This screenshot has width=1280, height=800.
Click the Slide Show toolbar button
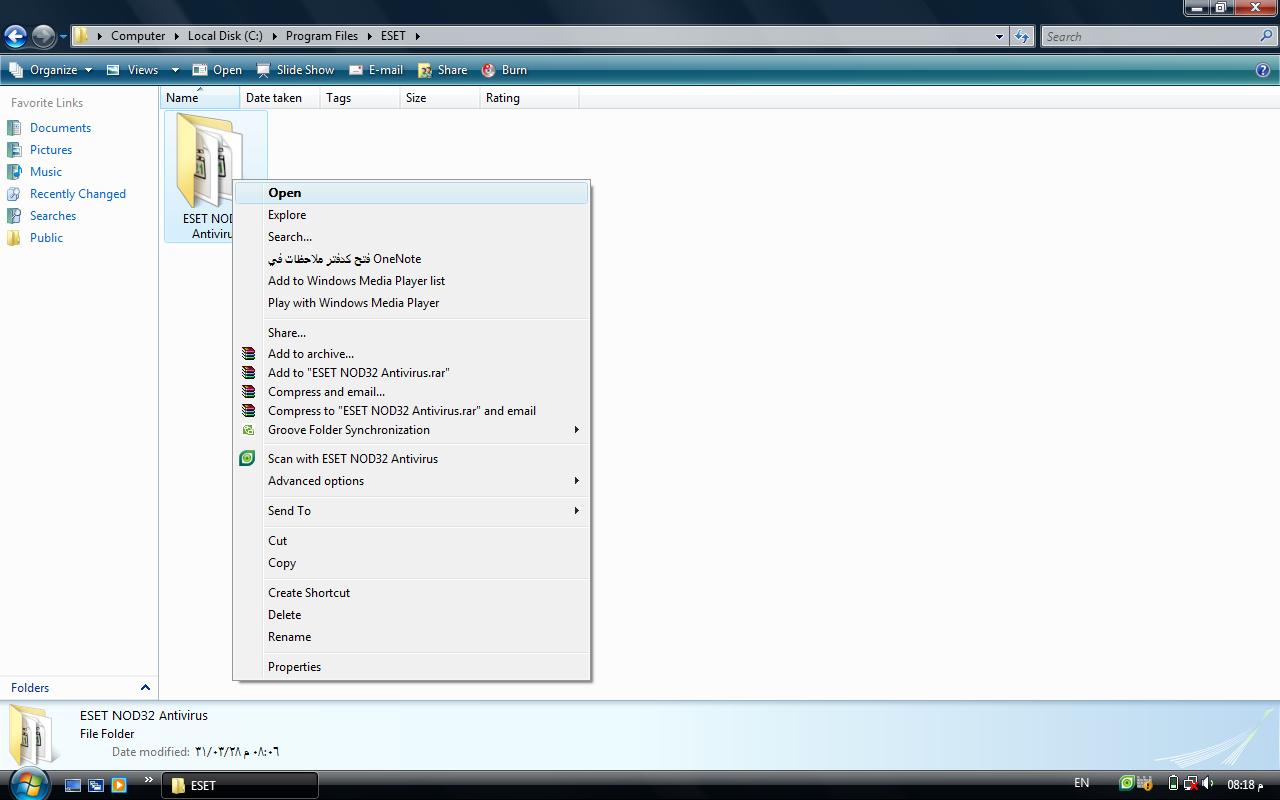click(x=296, y=70)
